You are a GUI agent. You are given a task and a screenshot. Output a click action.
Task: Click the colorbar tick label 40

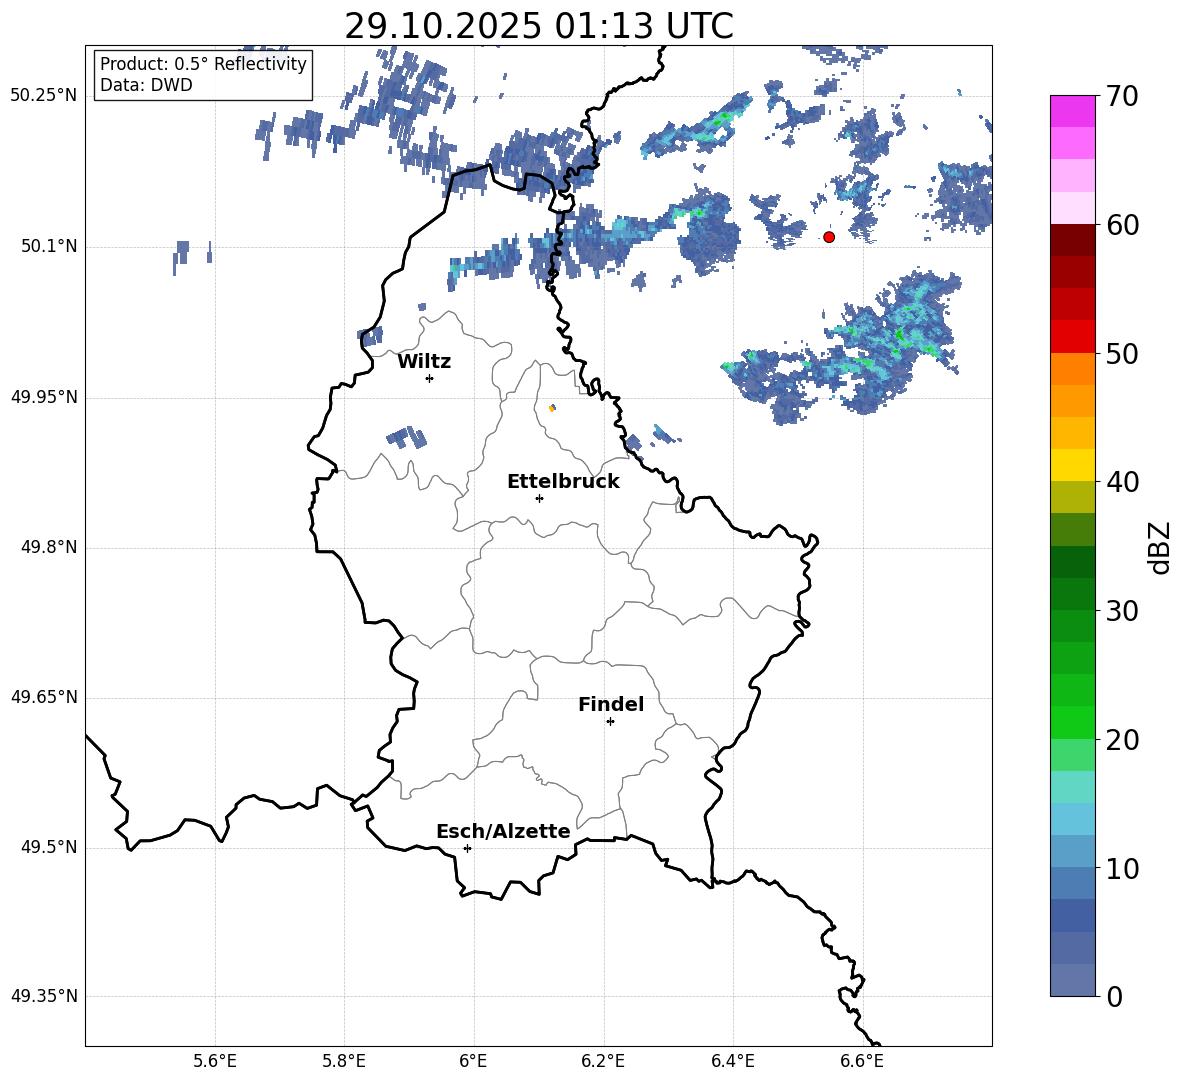(1122, 482)
